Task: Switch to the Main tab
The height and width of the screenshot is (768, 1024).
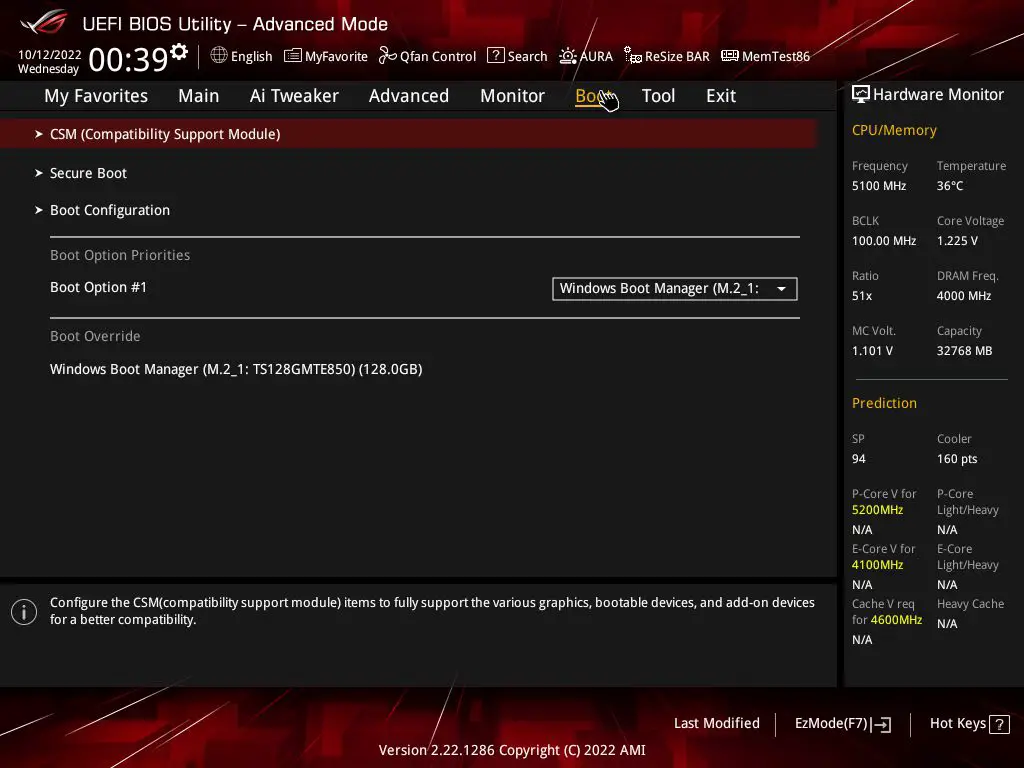Action: click(x=199, y=96)
